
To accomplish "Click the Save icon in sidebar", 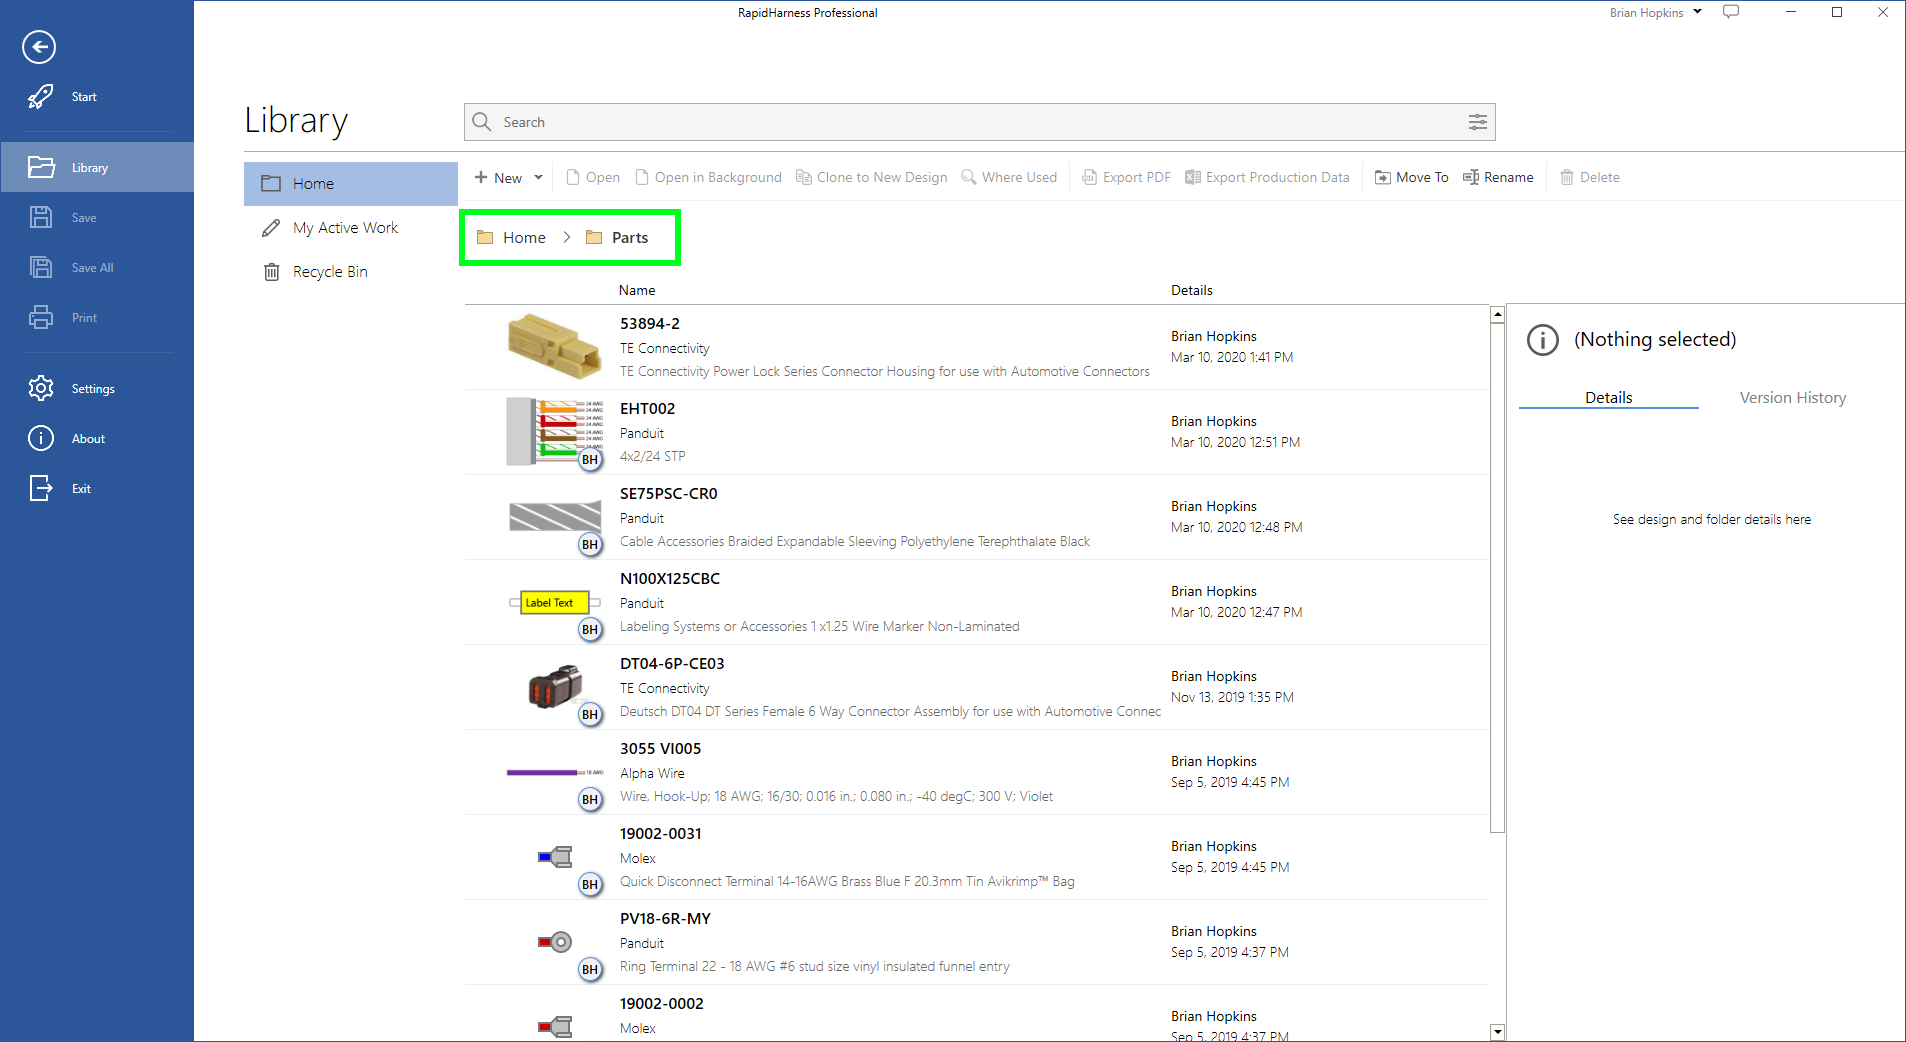I will tap(41, 217).
